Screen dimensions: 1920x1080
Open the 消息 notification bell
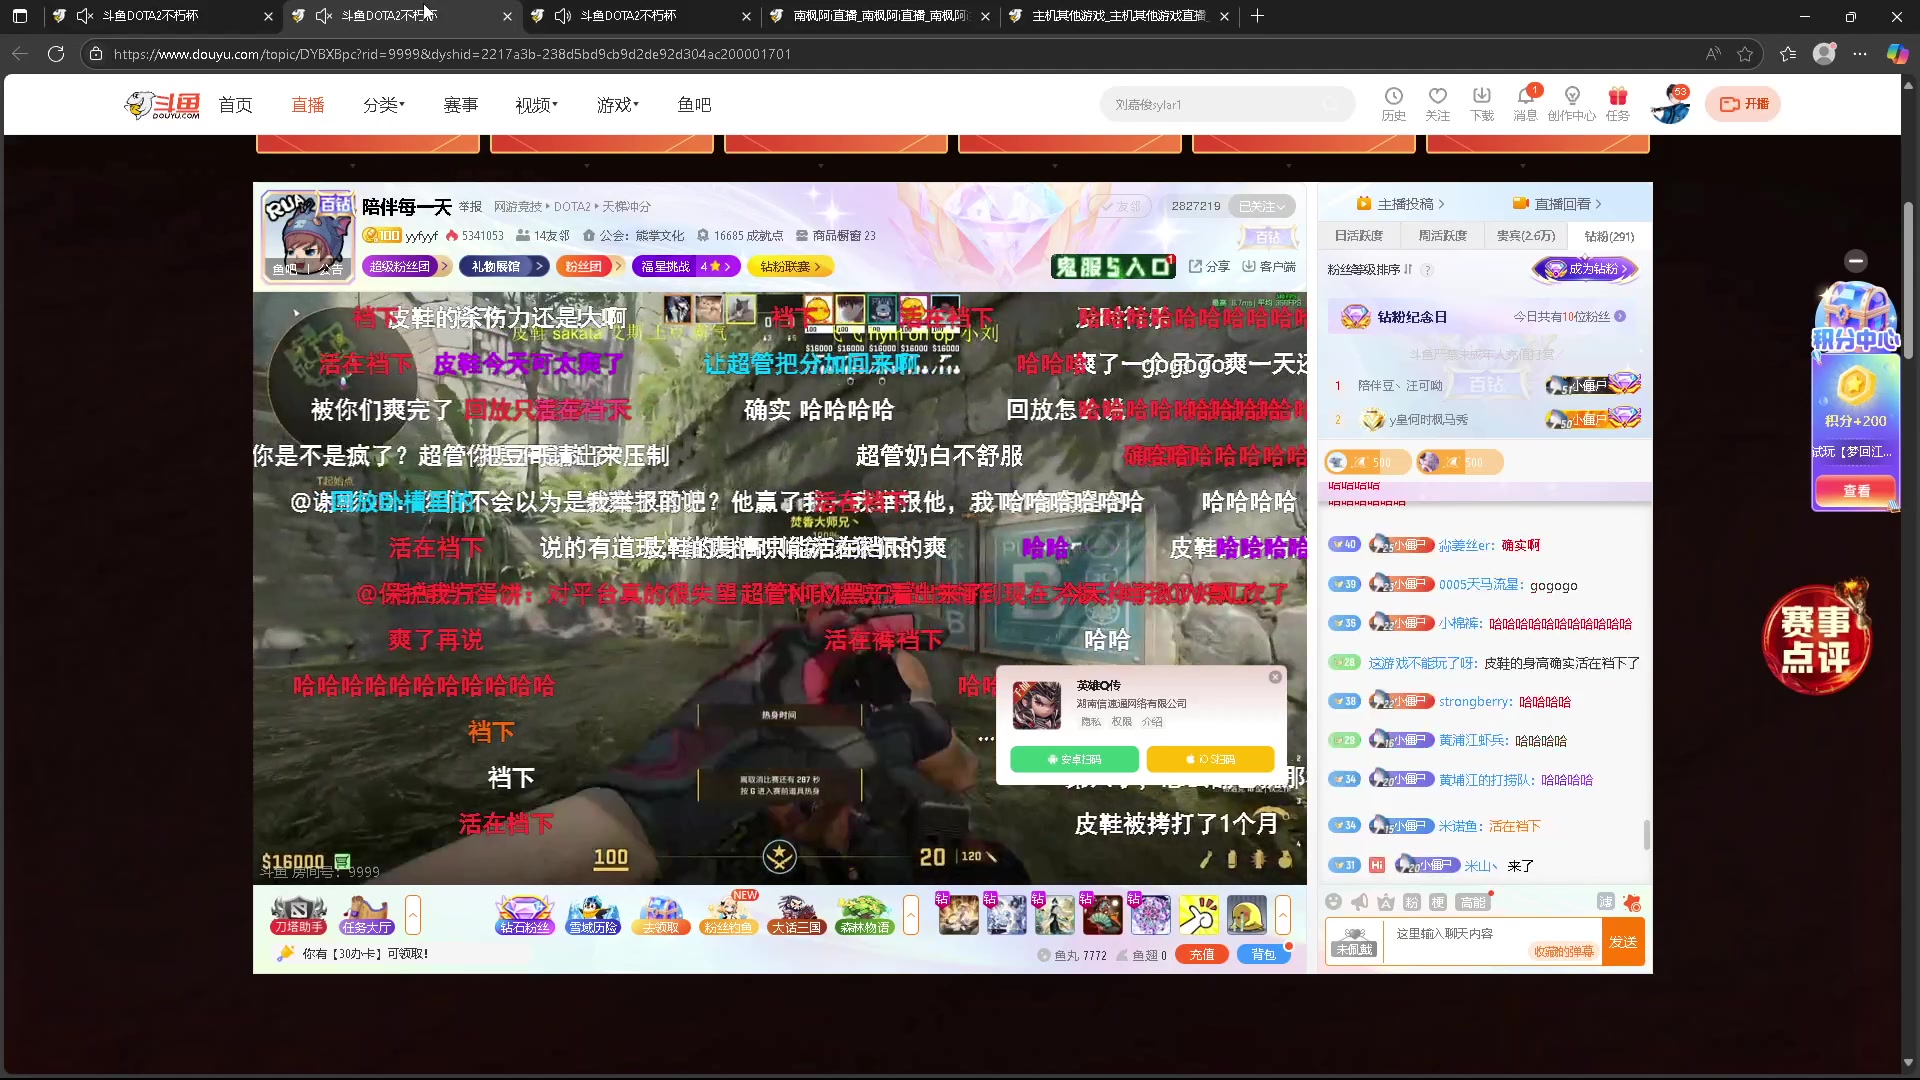coord(1526,104)
